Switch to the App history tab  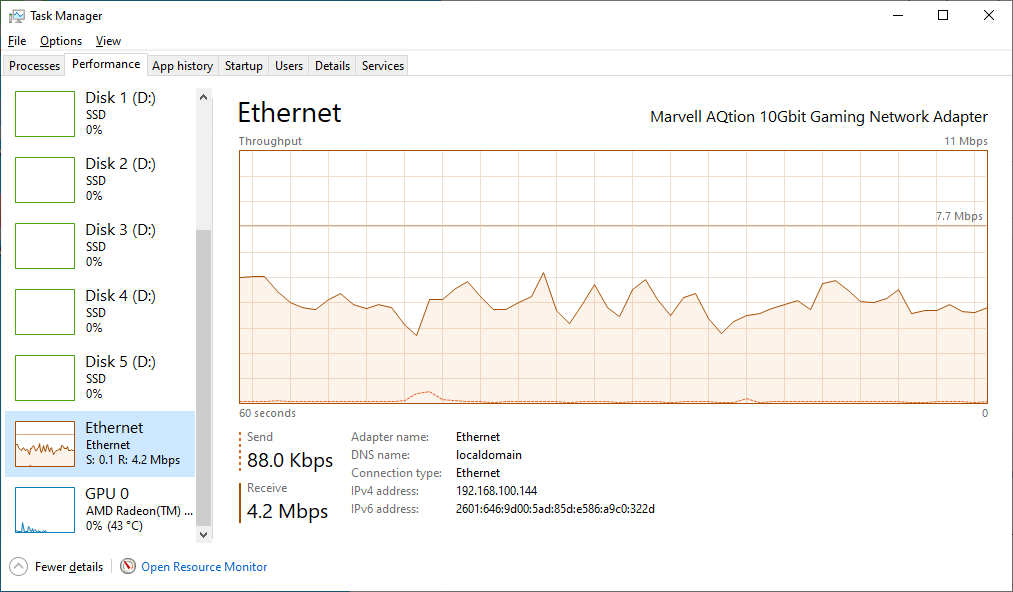(182, 66)
